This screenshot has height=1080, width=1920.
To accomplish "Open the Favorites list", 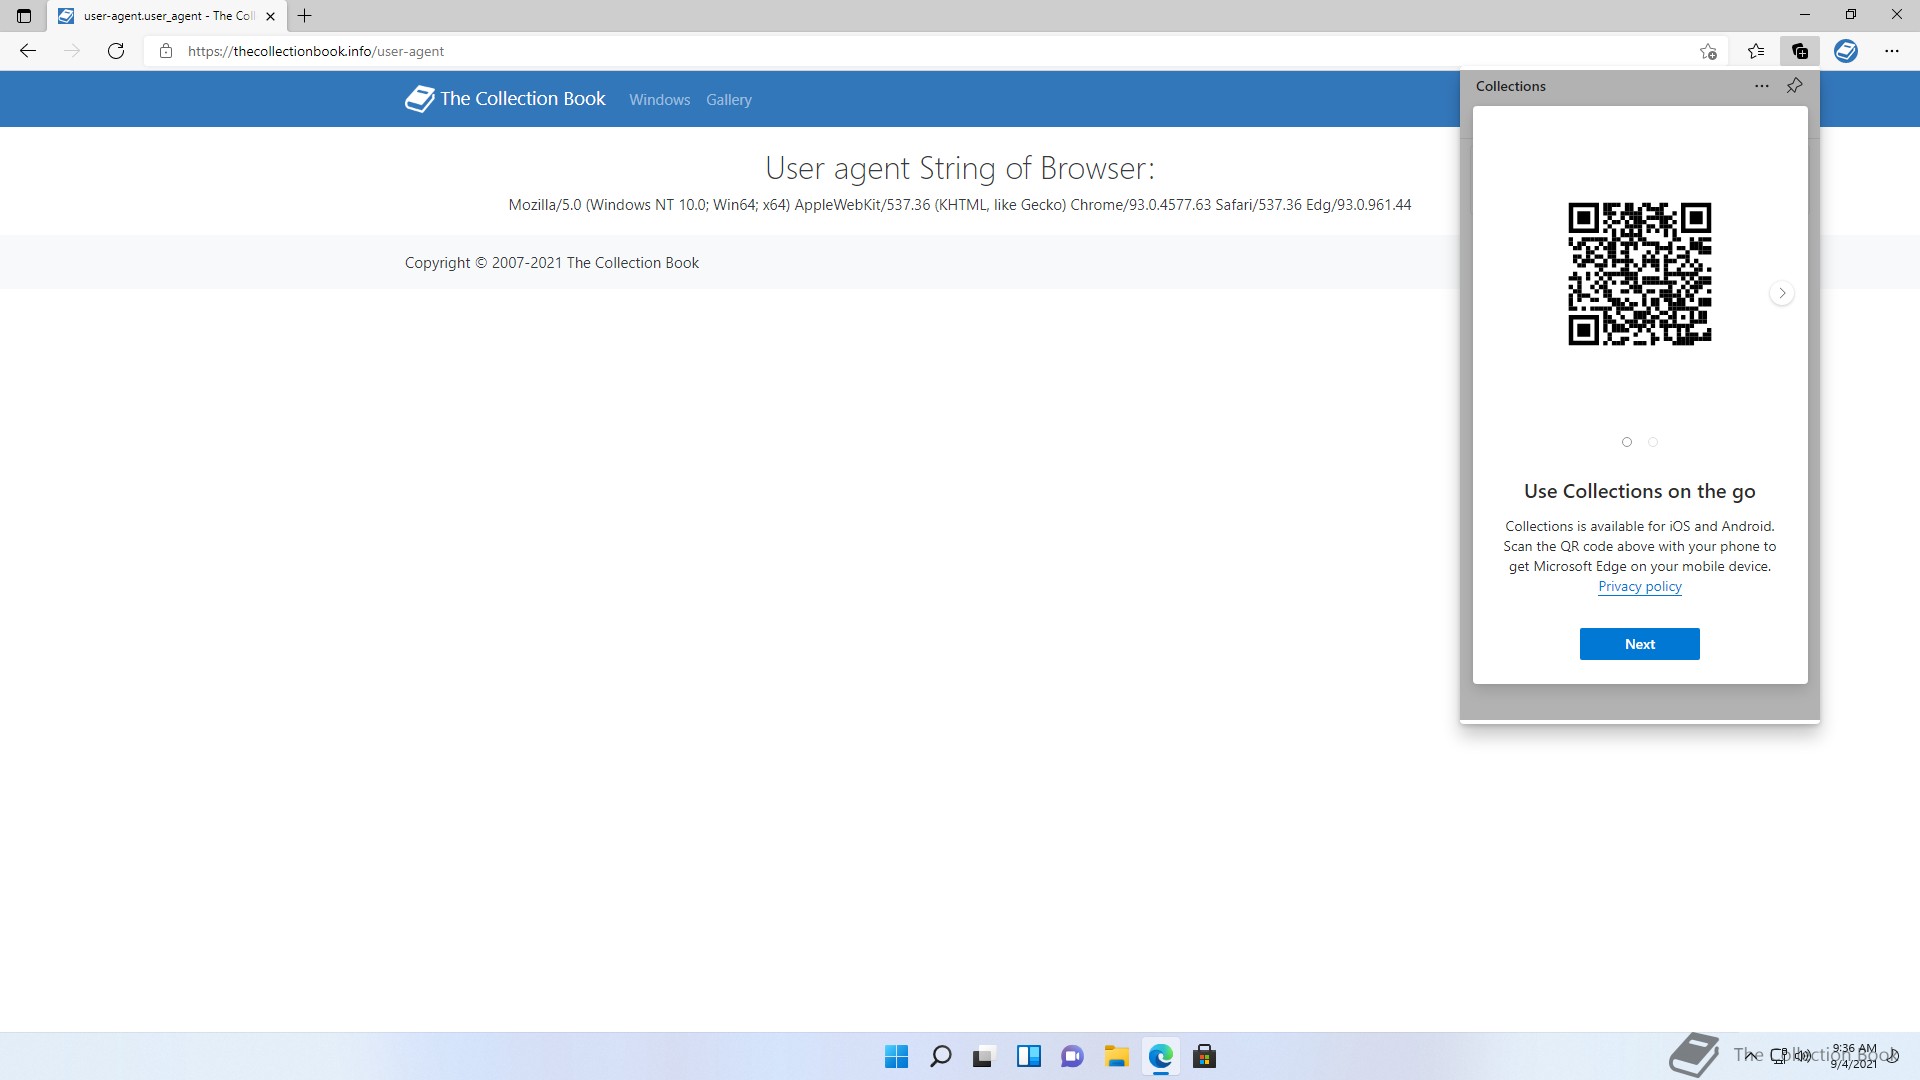I will (x=1756, y=51).
